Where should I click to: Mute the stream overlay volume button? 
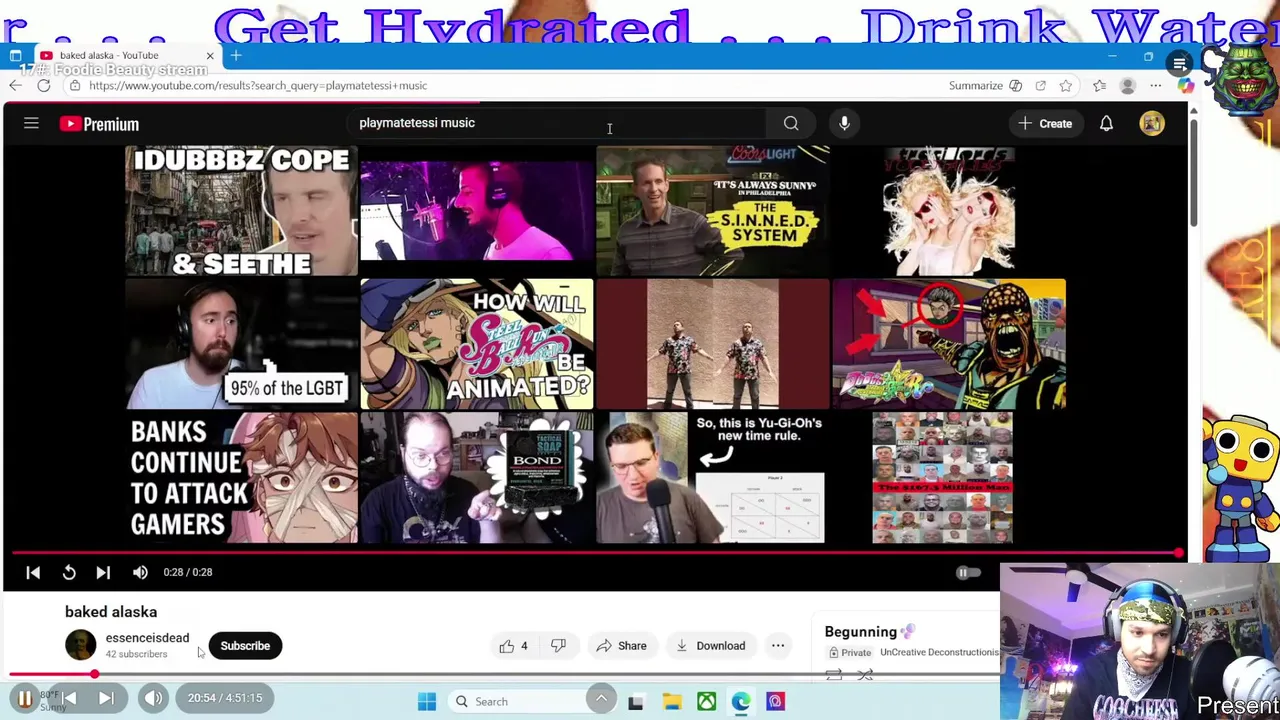[x=153, y=698]
